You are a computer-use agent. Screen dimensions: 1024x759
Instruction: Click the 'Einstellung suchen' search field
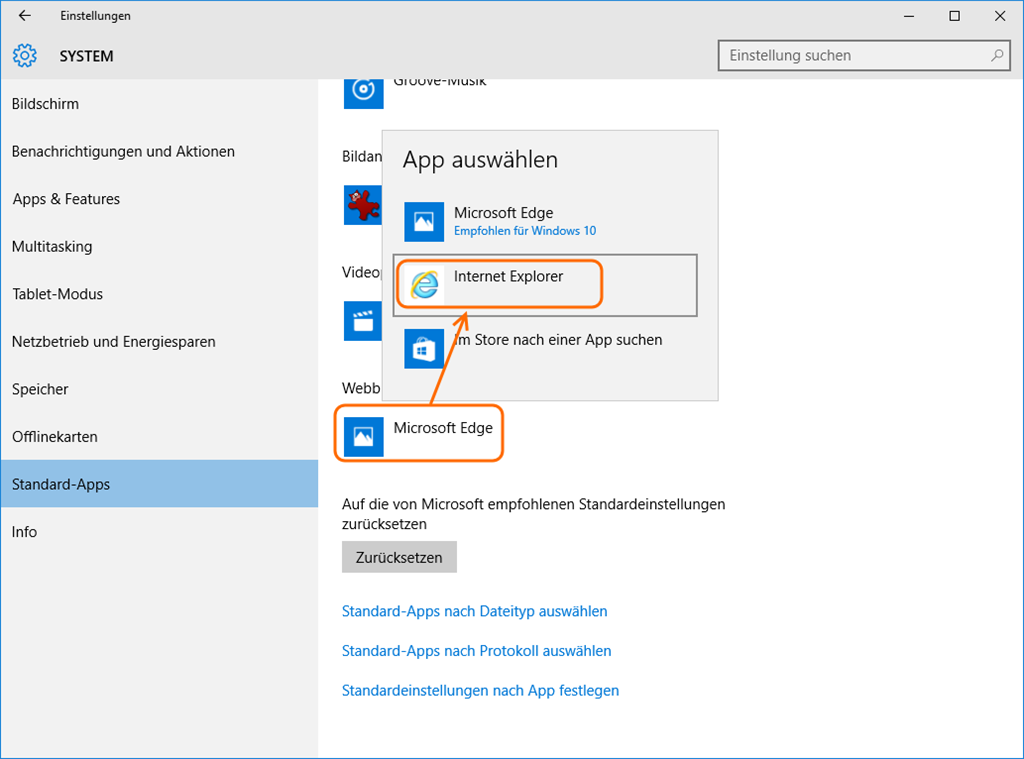point(855,56)
